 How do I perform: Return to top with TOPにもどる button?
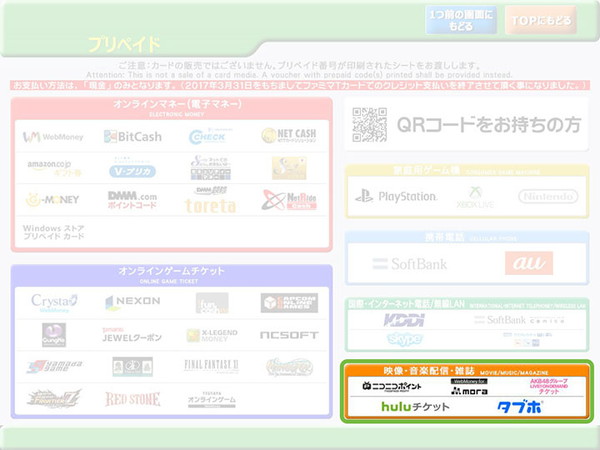(x=541, y=20)
